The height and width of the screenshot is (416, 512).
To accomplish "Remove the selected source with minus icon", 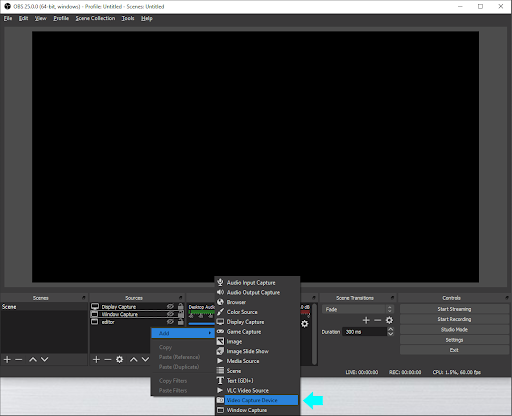I will tap(108, 359).
